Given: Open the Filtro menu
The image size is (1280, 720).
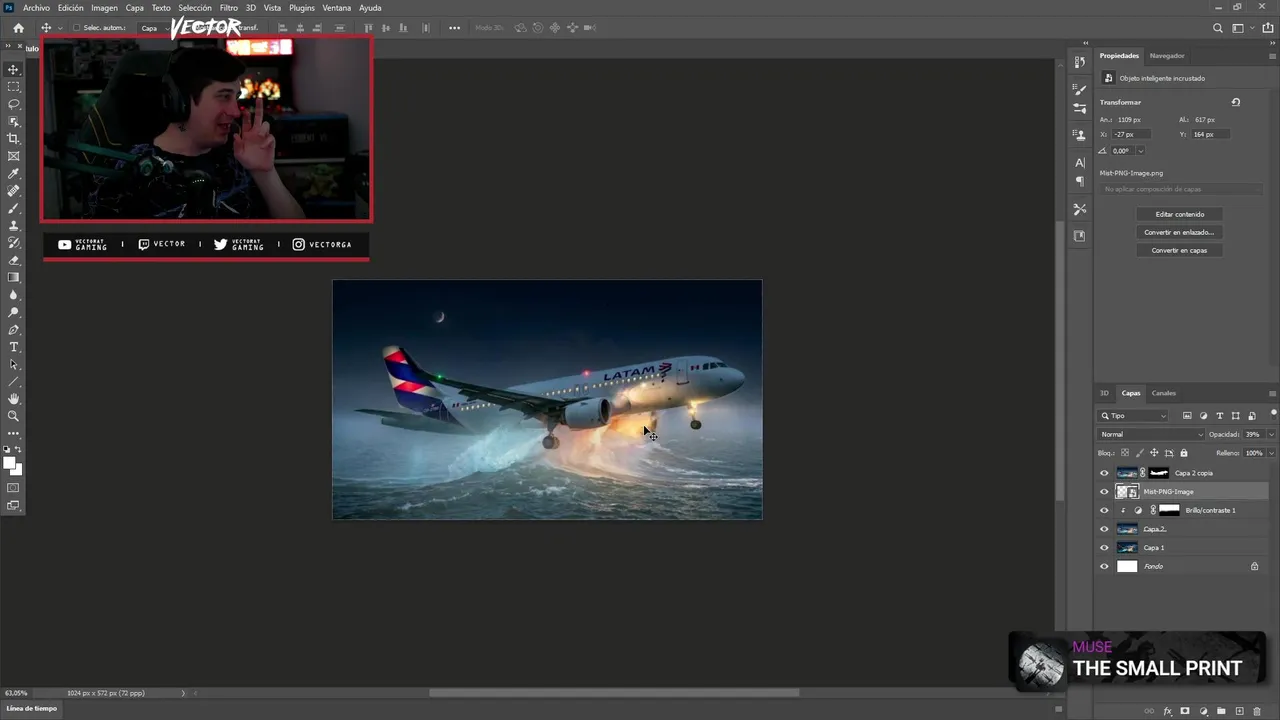Looking at the screenshot, I should pos(229,8).
